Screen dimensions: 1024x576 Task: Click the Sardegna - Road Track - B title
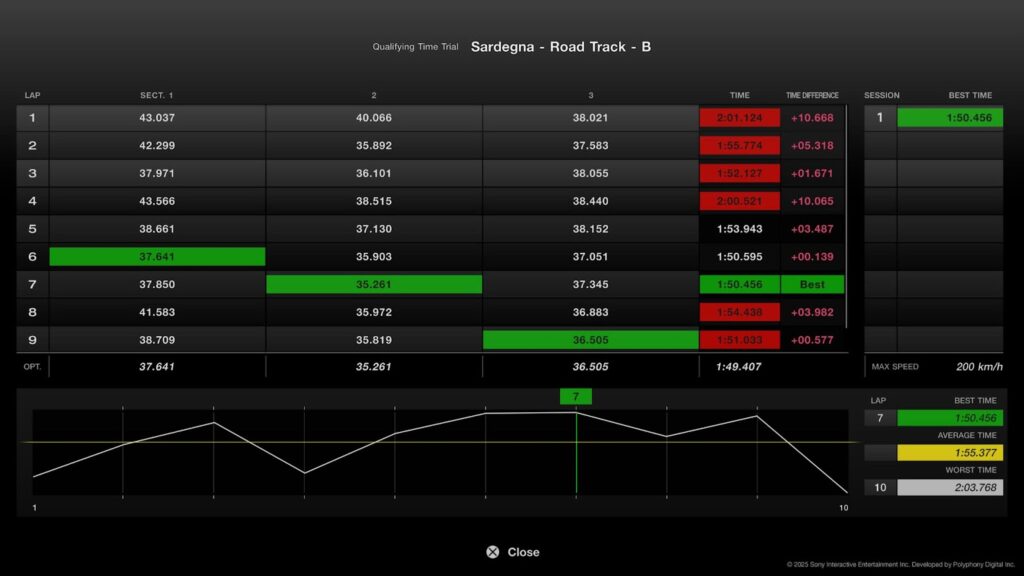(x=560, y=47)
